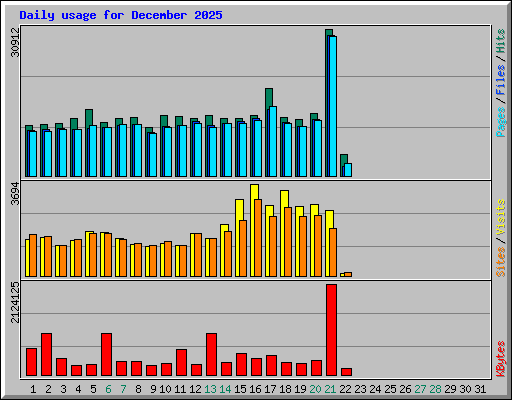Click day label 29 on the x-axis
512x400 pixels.
click(450, 389)
